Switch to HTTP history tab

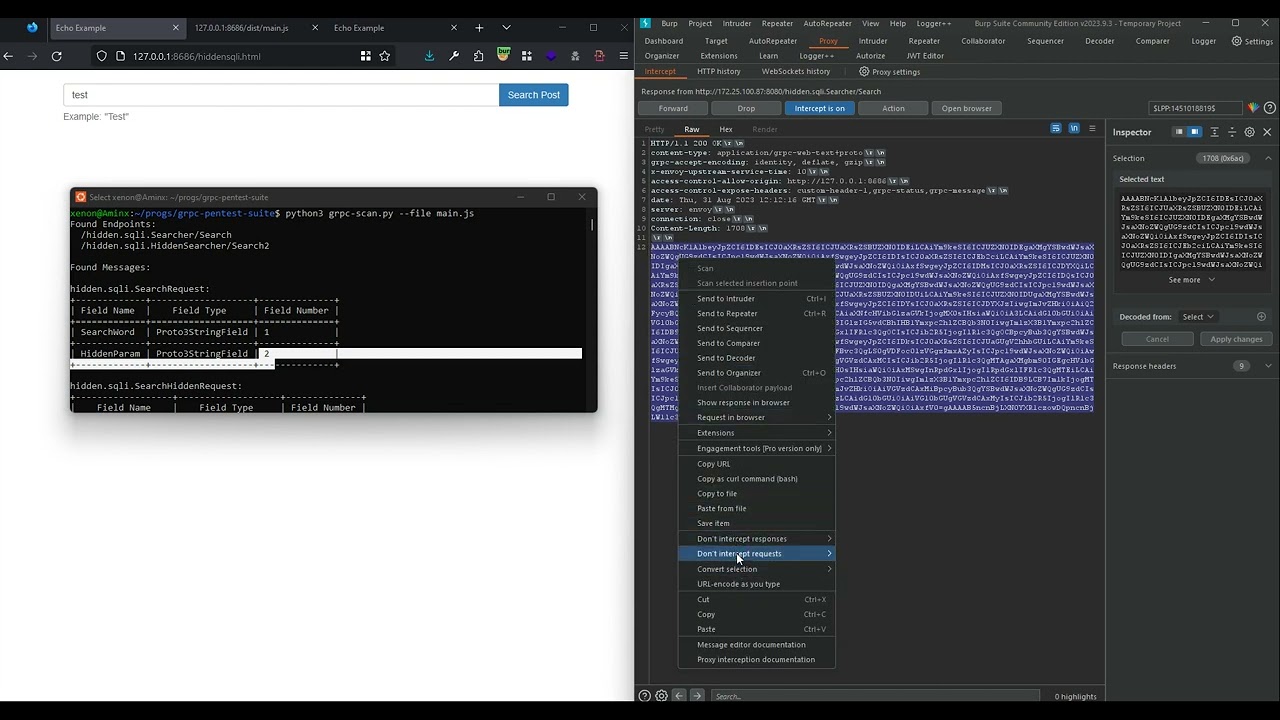coord(719,71)
